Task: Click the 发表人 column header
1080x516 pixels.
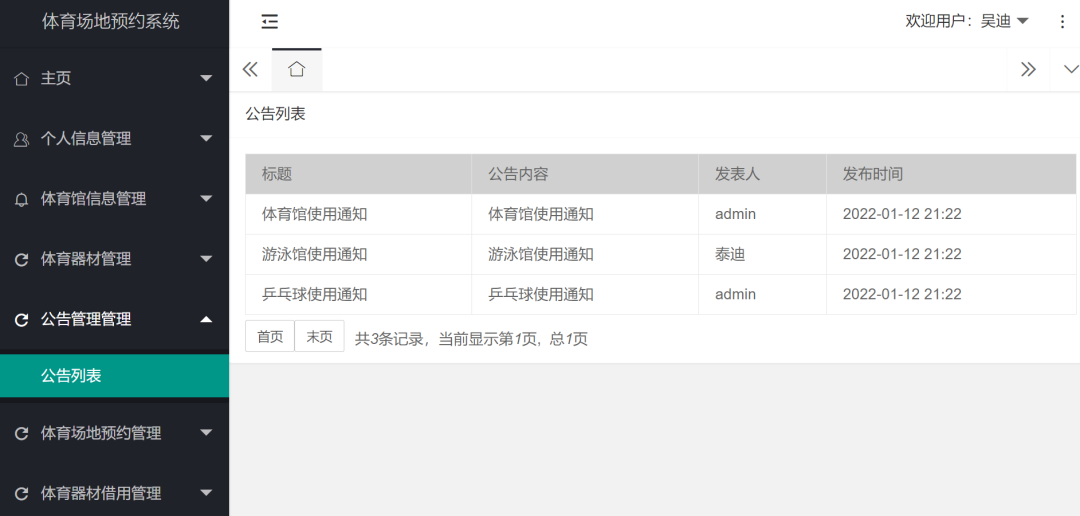Action: point(762,174)
